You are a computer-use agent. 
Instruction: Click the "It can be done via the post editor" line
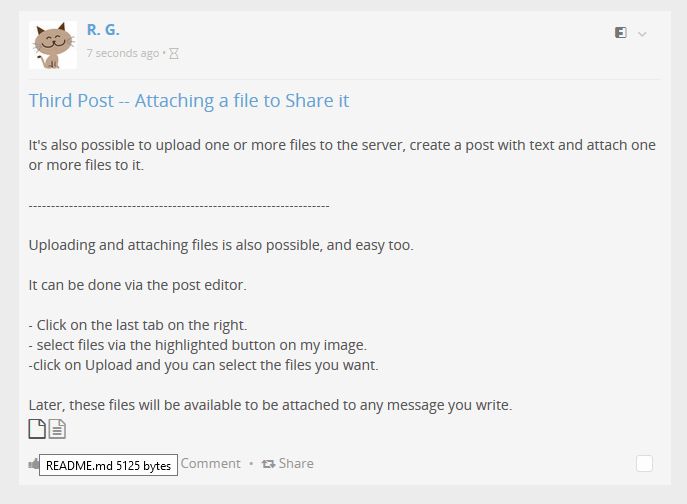point(137,285)
